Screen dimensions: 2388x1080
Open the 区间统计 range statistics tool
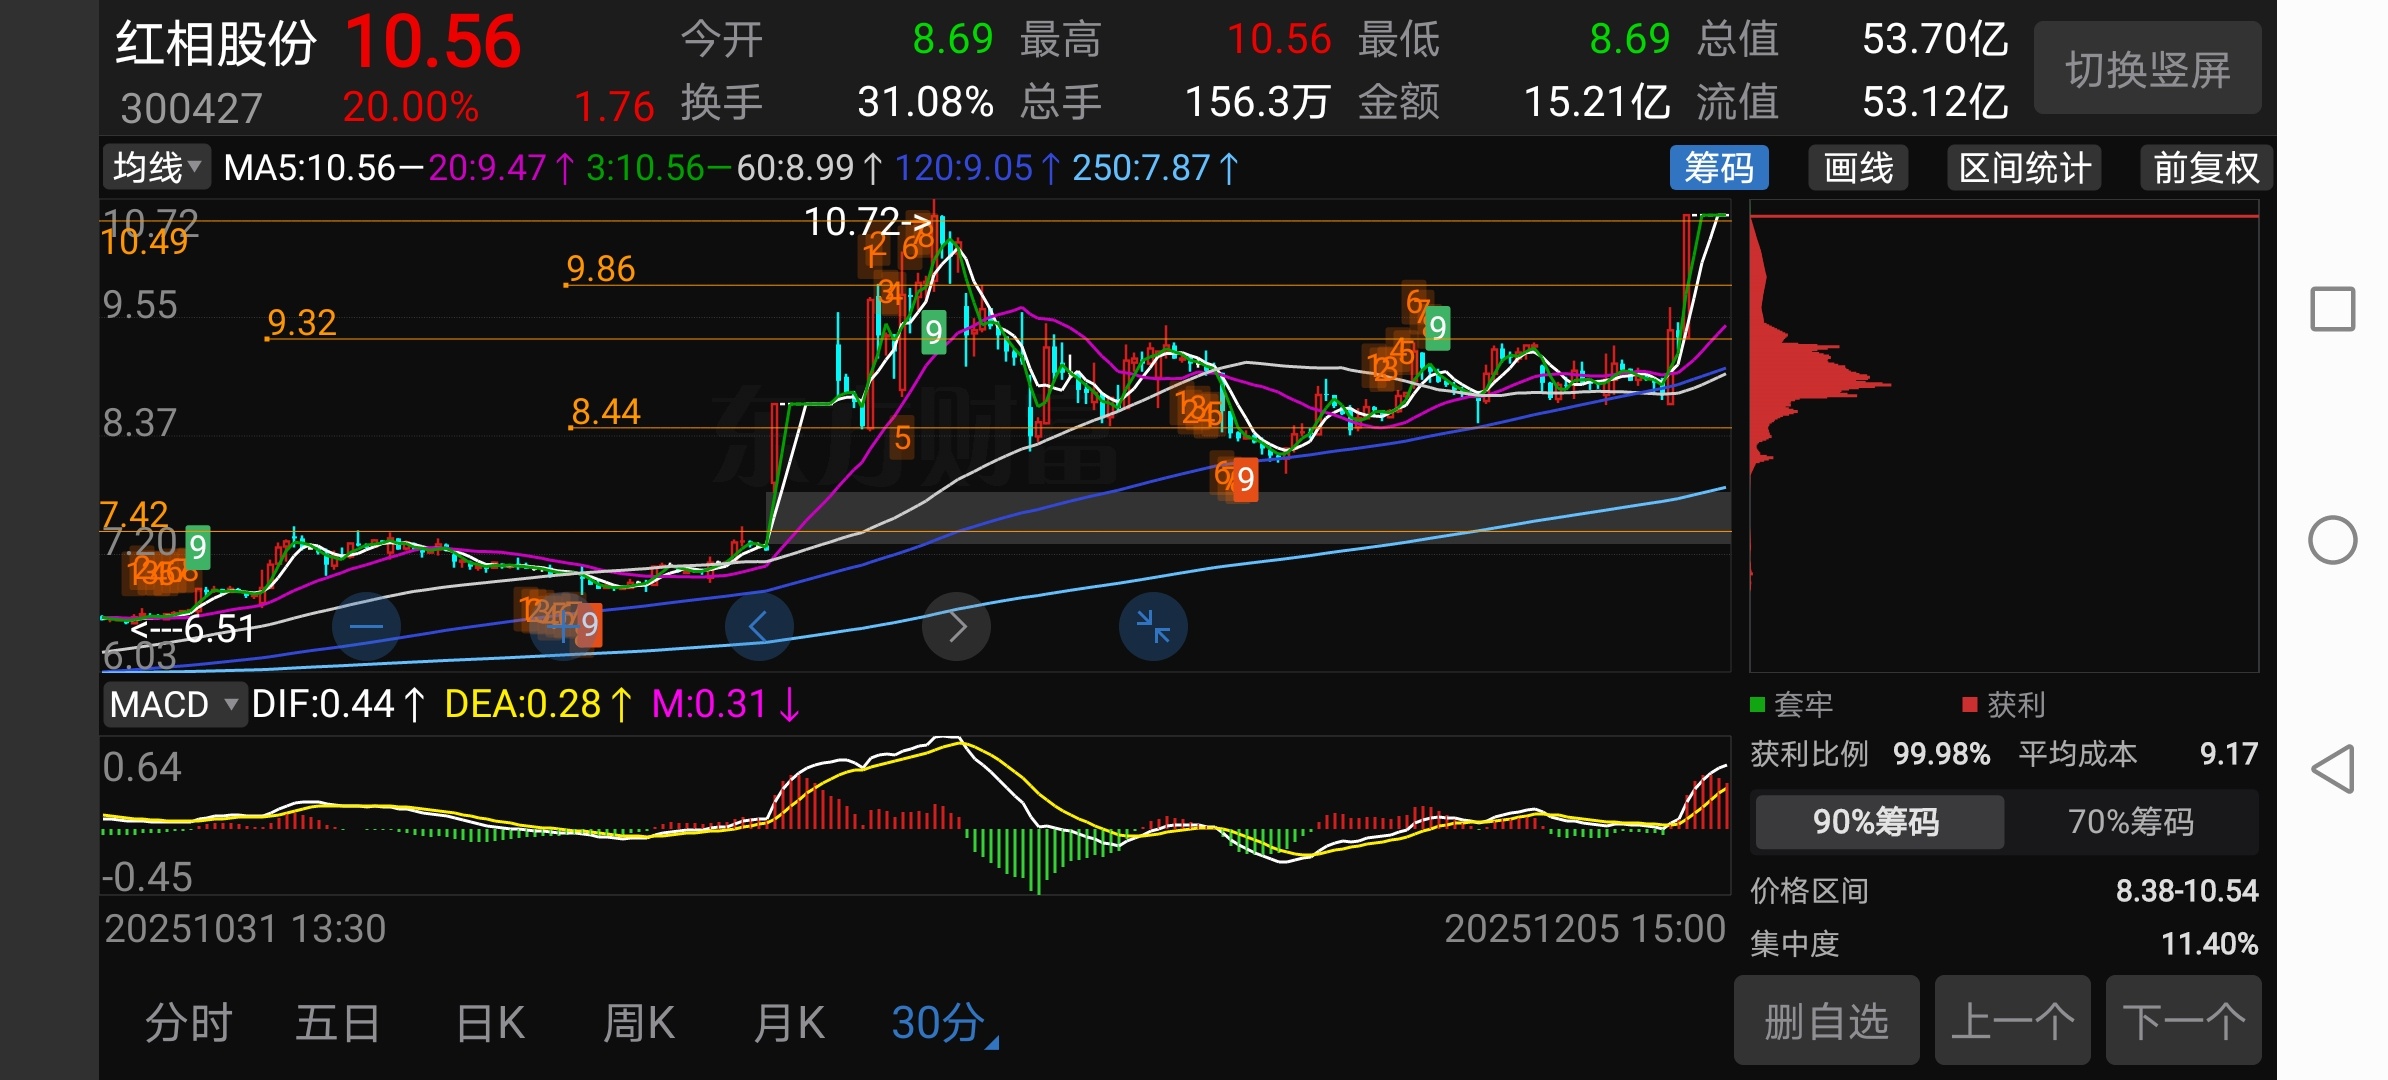2024,168
